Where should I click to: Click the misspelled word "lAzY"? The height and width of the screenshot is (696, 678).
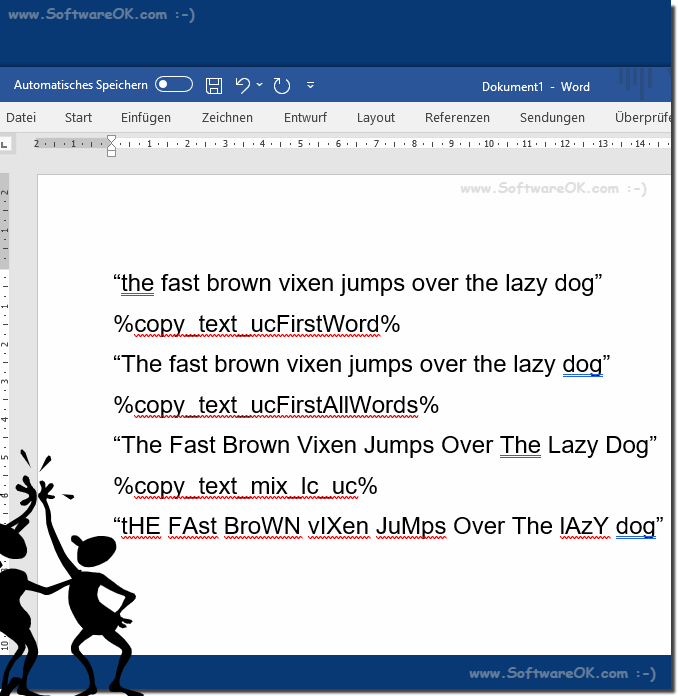(584, 526)
